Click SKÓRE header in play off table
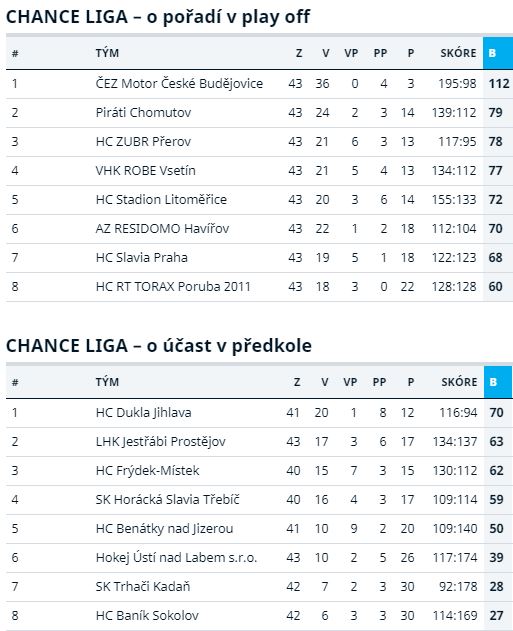Viewport: 513px width, 631px height. pos(458,53)
